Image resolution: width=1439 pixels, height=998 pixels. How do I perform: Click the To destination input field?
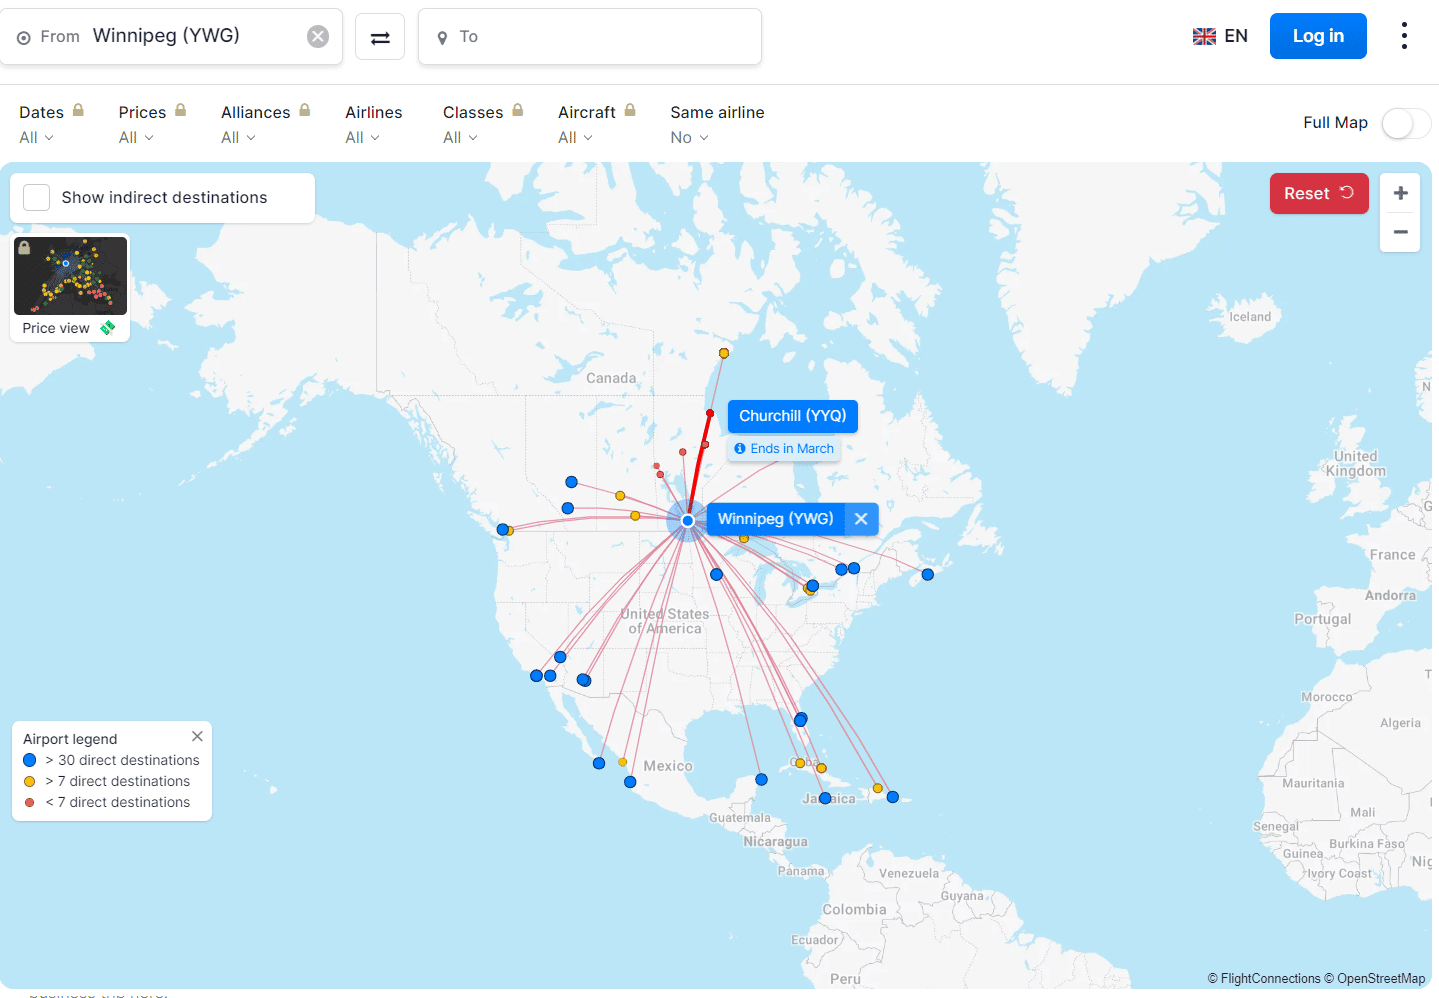click(x=590, y=37)
